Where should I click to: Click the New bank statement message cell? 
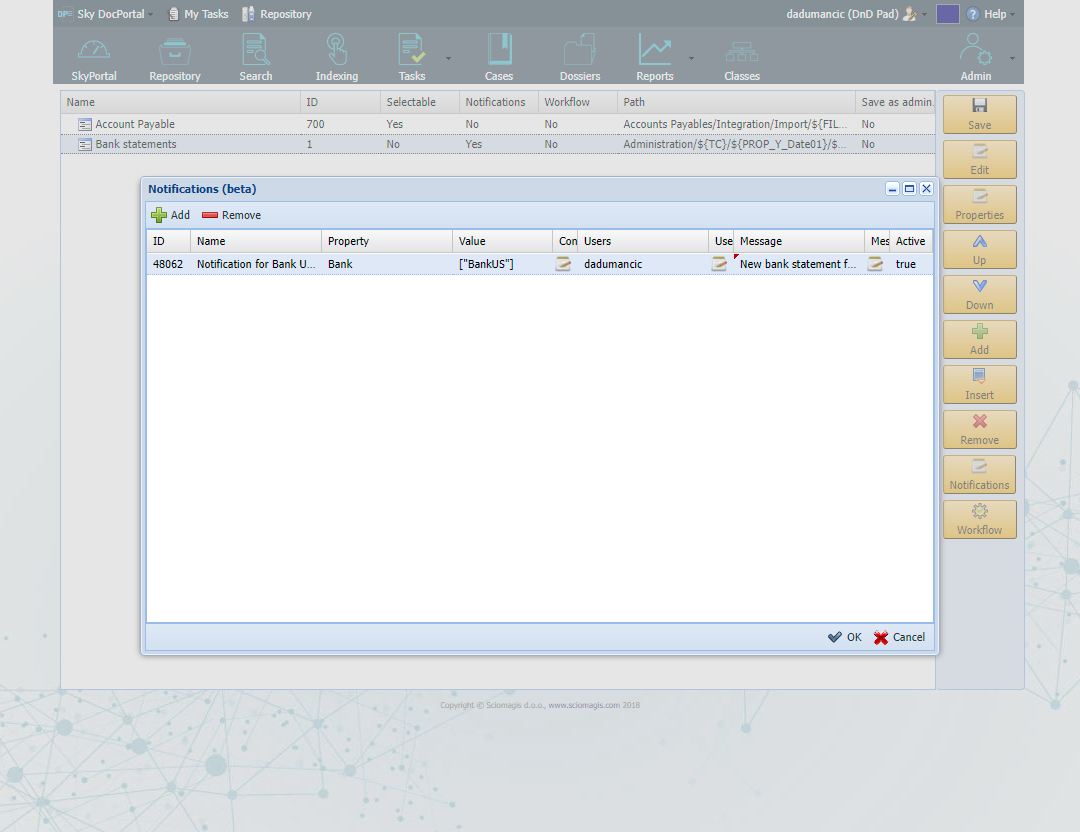(x=798, y=264)
